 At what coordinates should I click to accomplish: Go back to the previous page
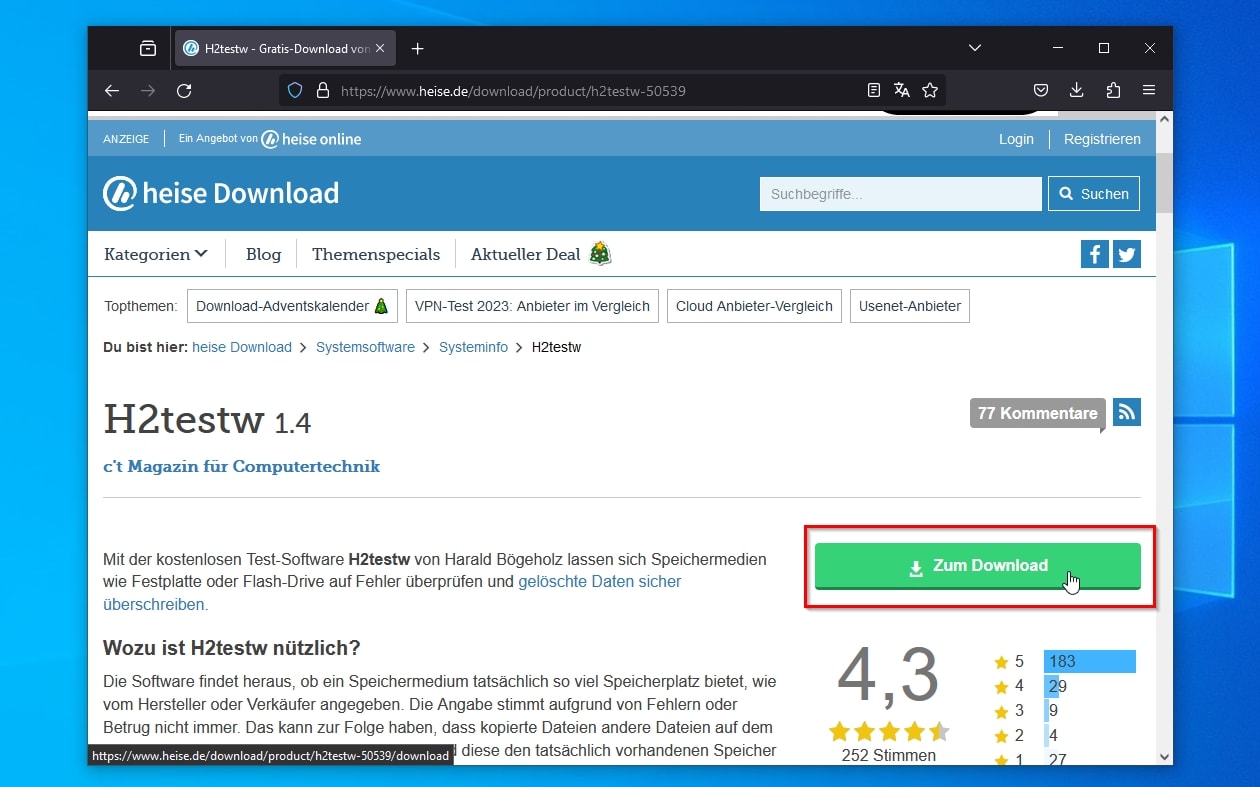pyautogui.click(x=112, y=90)
